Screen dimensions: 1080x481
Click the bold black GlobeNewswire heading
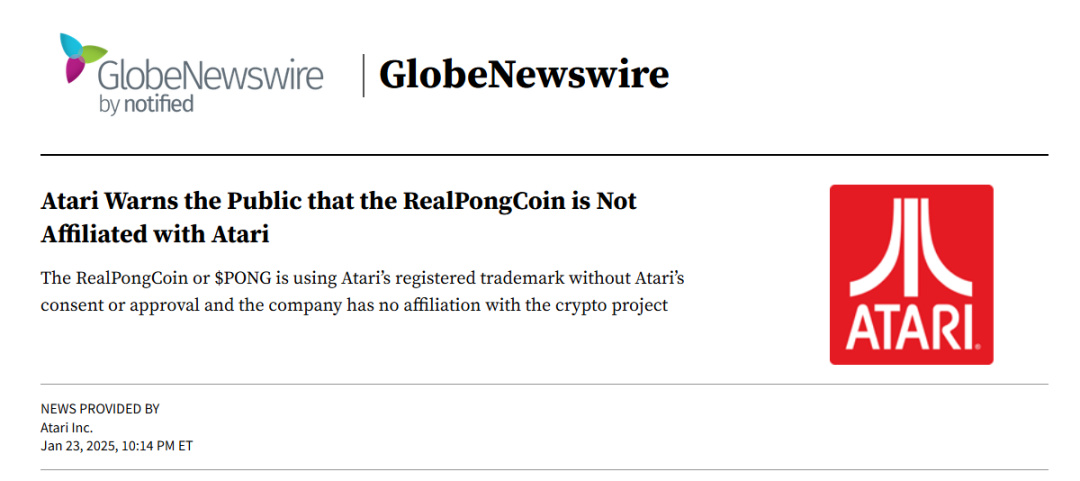pyautogui.click(x=523, y=74)
